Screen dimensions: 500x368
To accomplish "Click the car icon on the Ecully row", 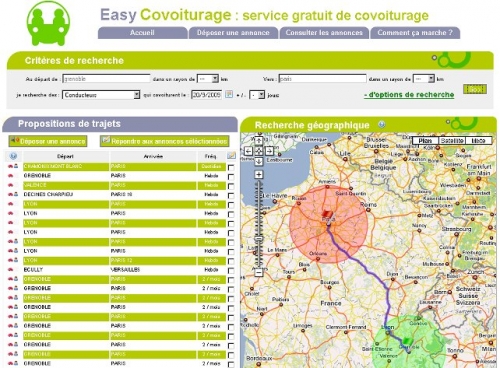I will 10,270.
